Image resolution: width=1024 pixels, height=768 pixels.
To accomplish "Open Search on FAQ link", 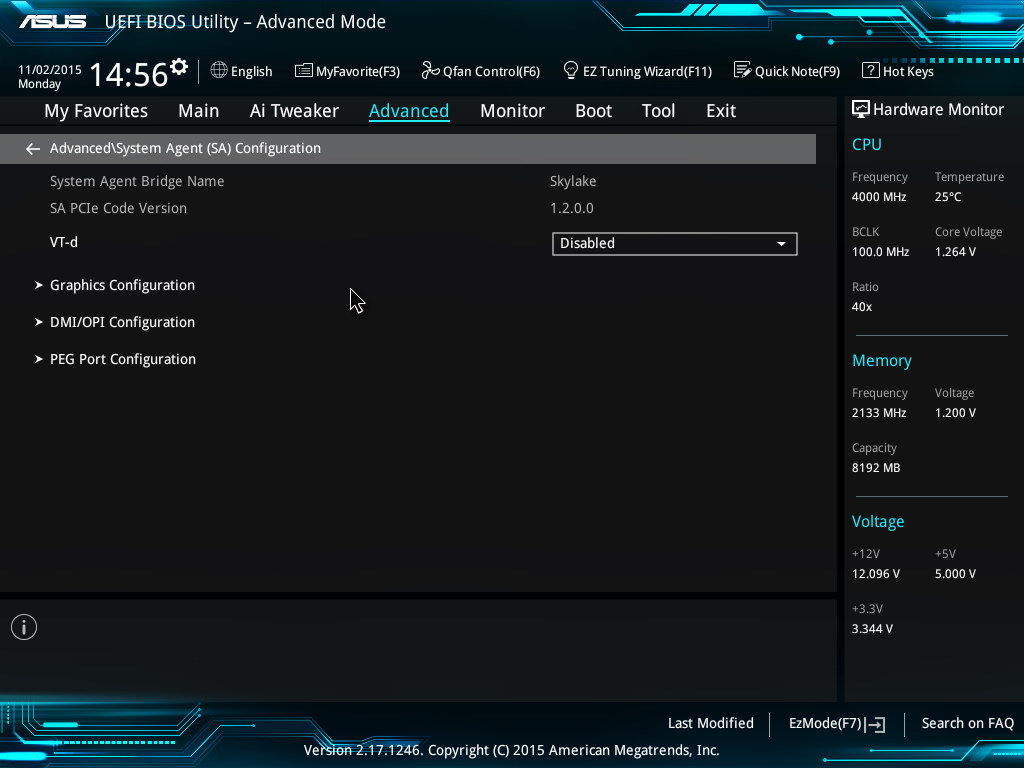I will tap(967, 723).
